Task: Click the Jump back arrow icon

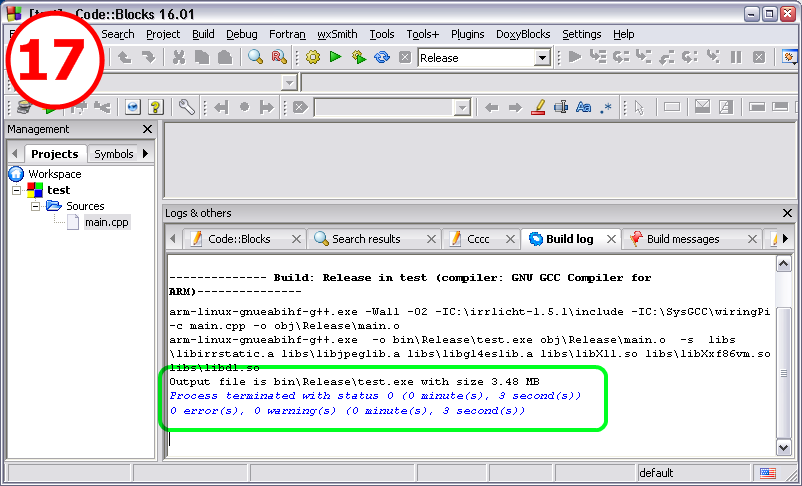Action: [221, 107]
